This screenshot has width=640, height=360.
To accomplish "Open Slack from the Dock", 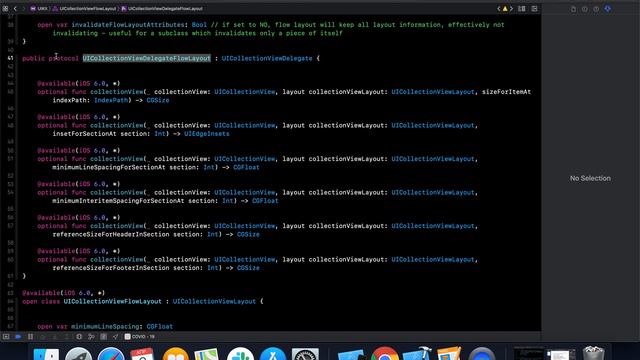I will click(x=240, y=354).
